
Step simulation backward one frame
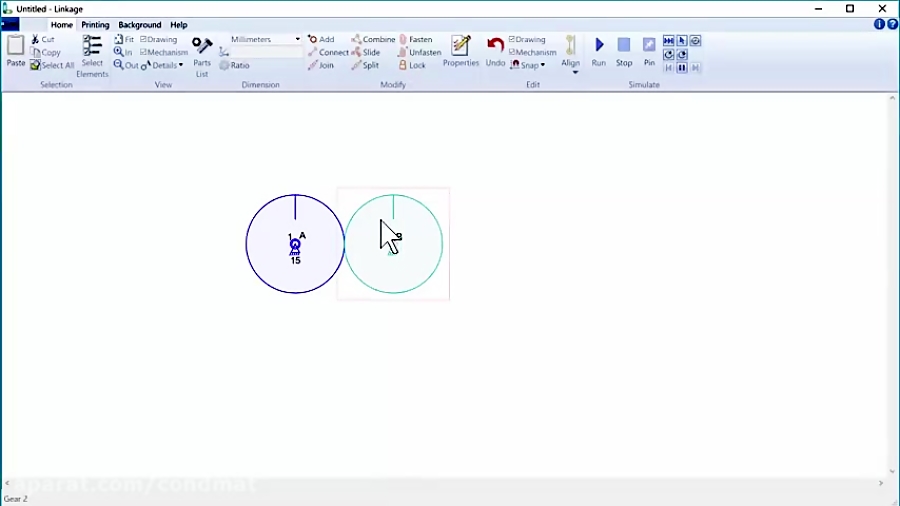tap(669, 68)
